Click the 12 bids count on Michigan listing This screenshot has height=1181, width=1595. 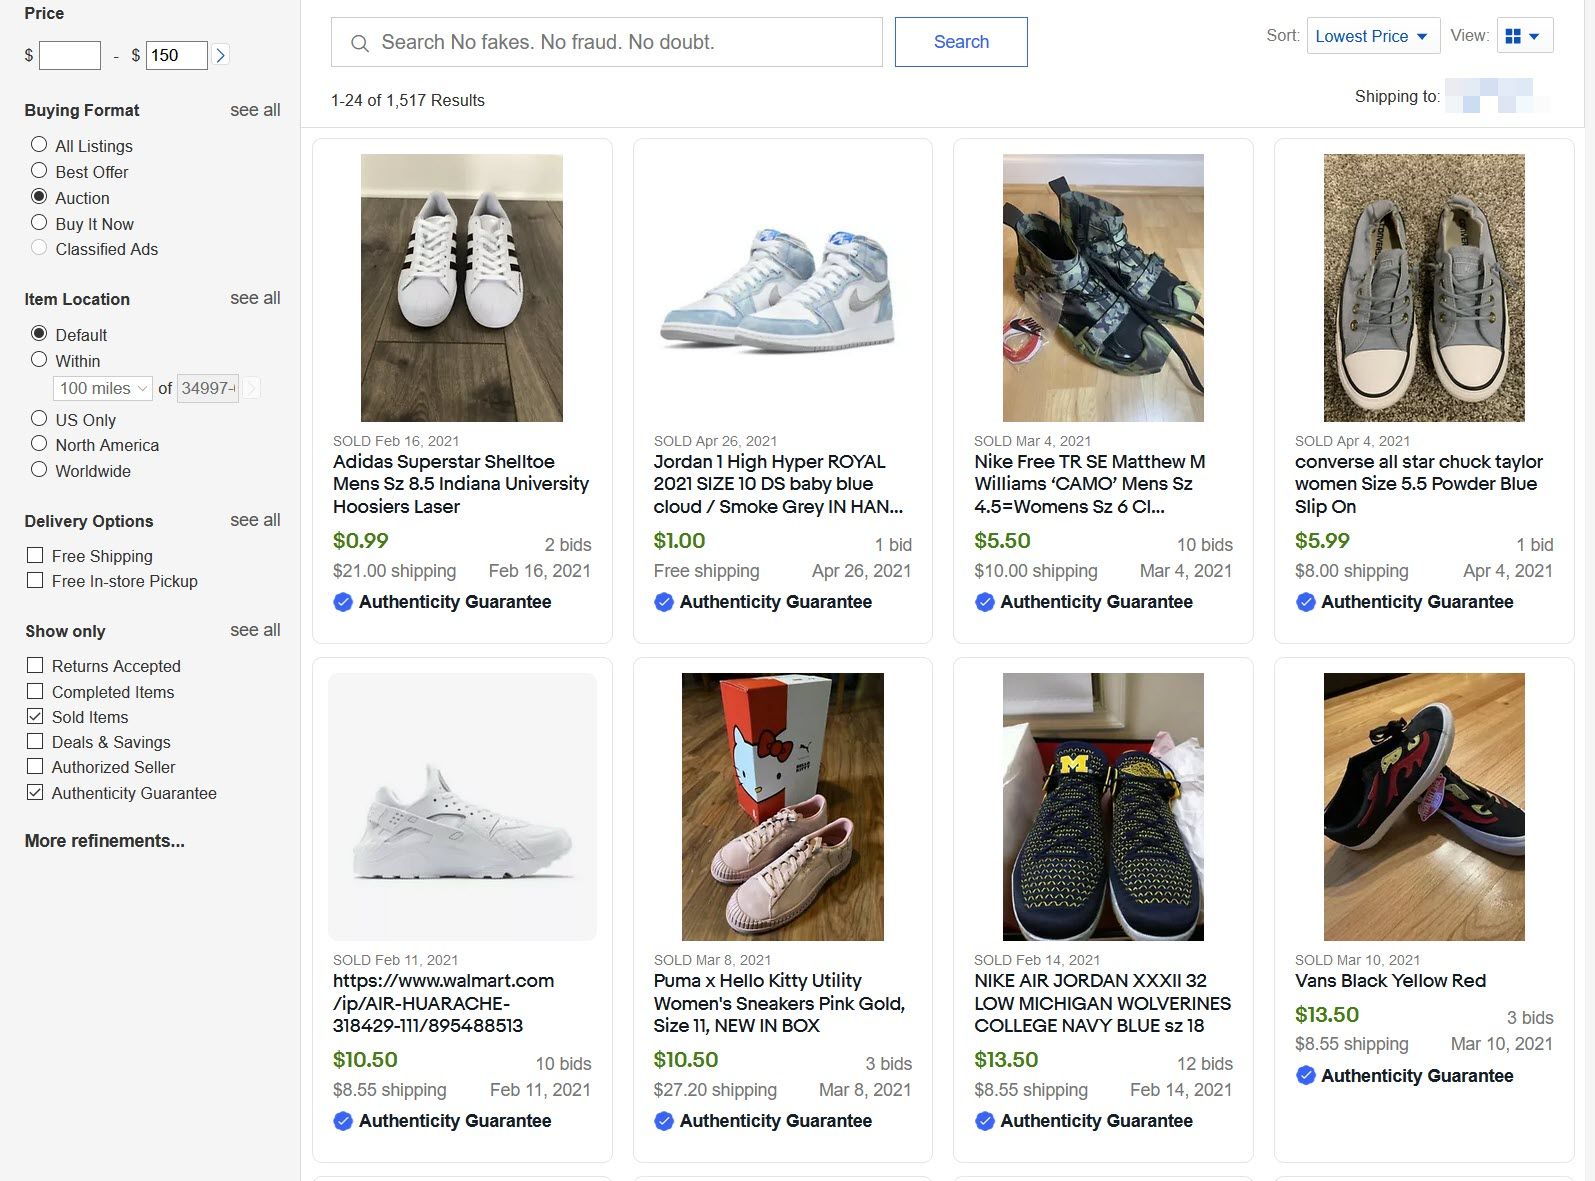pos(1204,1064)
